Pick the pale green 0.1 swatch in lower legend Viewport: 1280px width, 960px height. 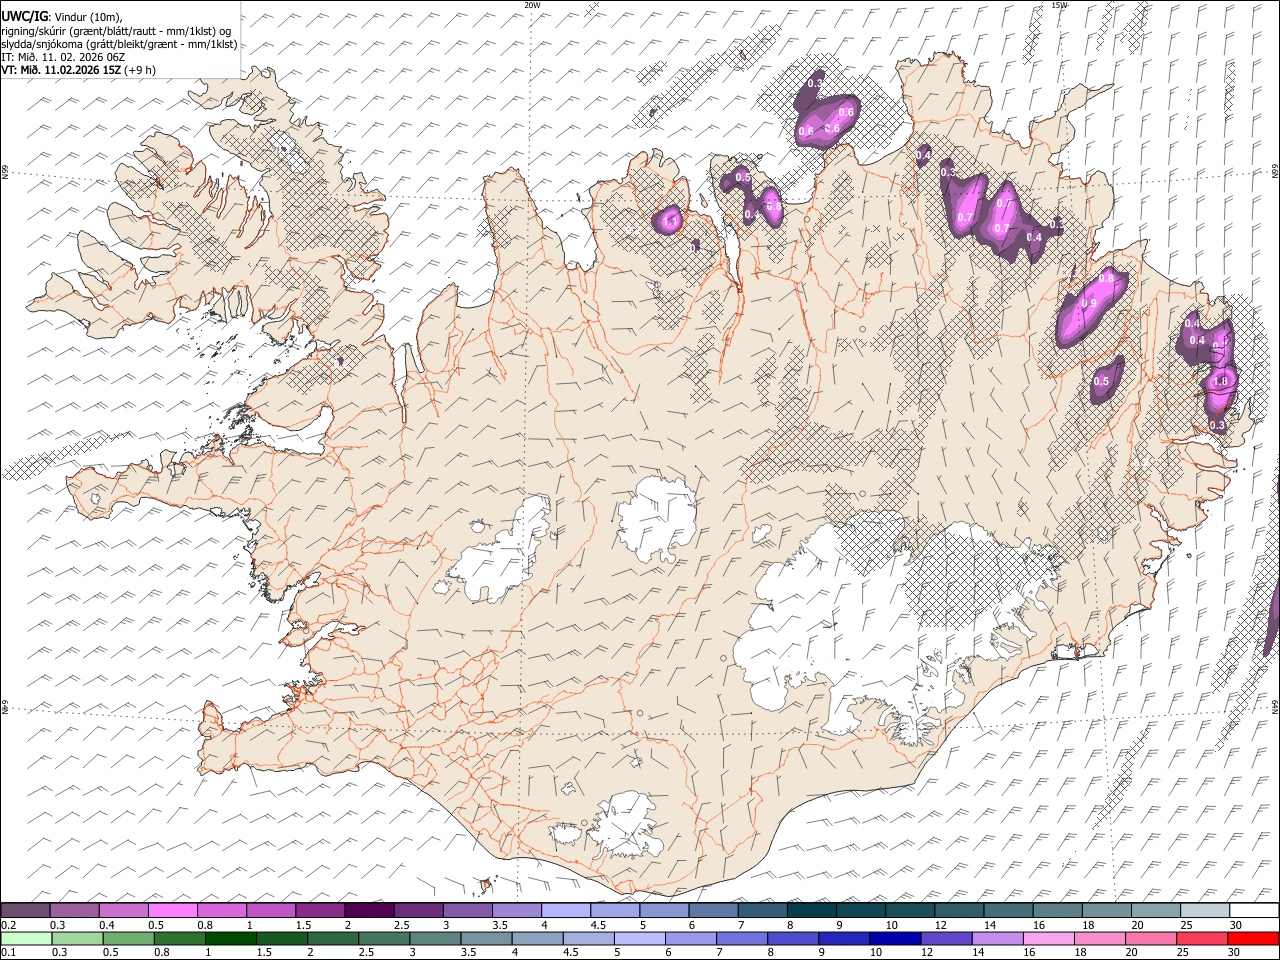tap(26, 938)
